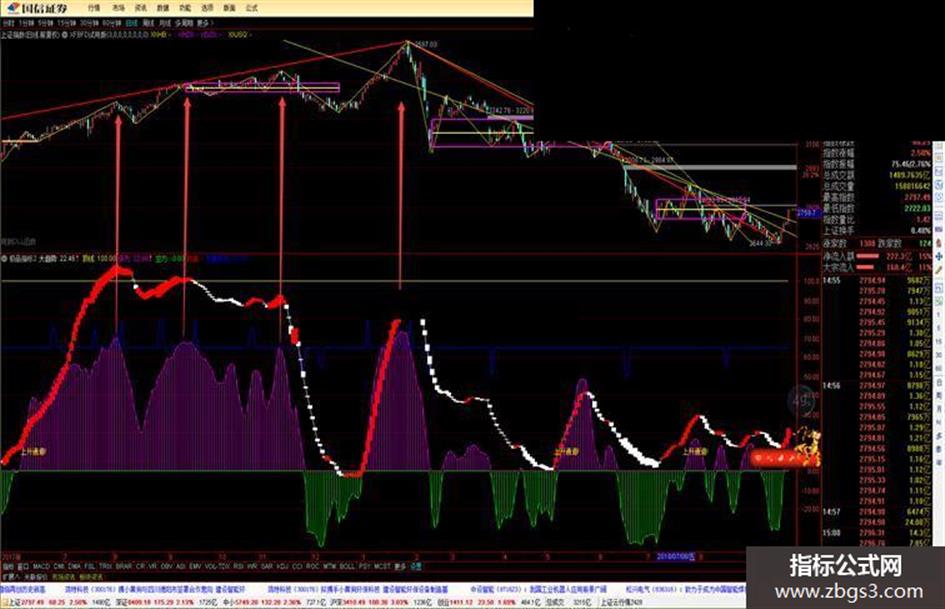Image resolution: width=945 pixels, height=609 pixels.
Task: Click the 大宗流入 bar row
Action: tap(877, 267)
